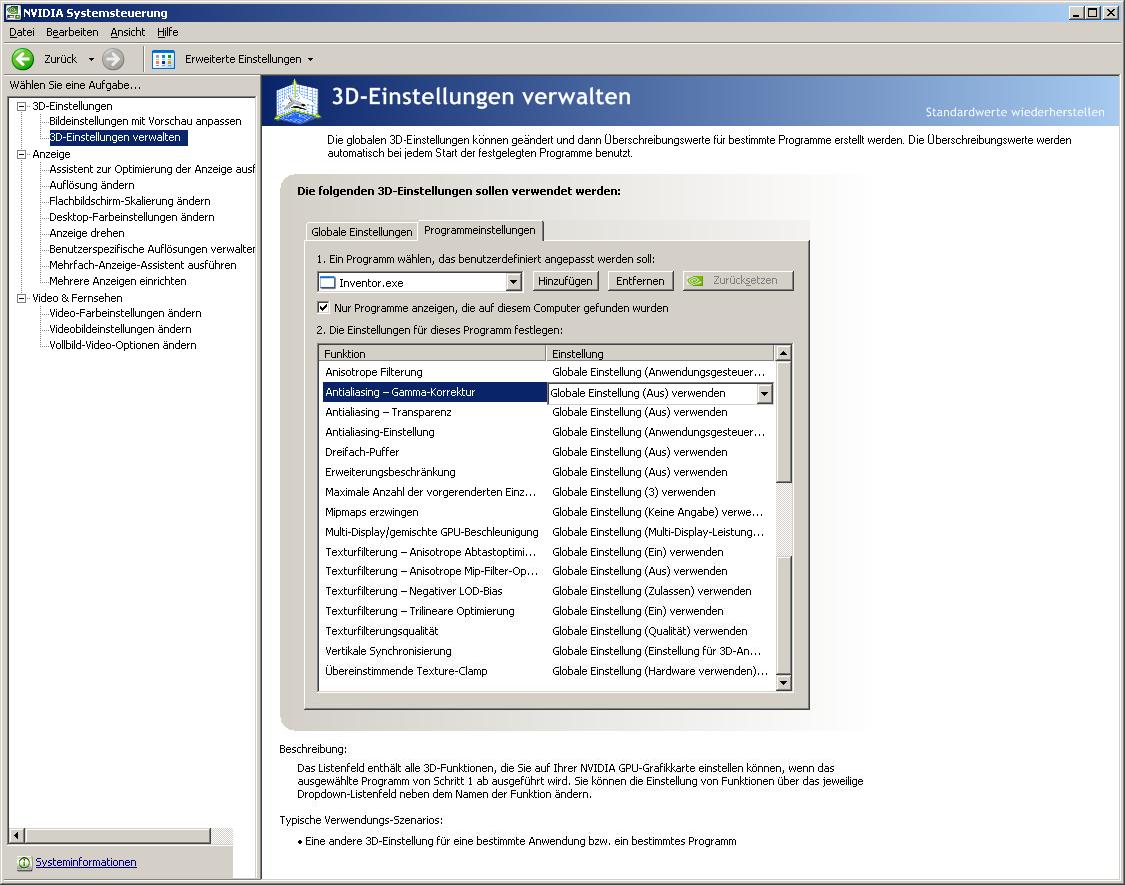
Task: Switch to Globale Einstellungen tab
Action: pos(362,232)
